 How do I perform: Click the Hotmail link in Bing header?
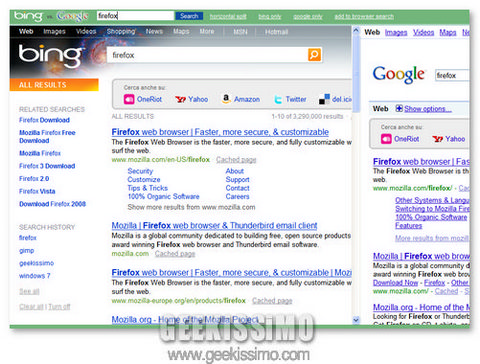click(x=276, y=32)
